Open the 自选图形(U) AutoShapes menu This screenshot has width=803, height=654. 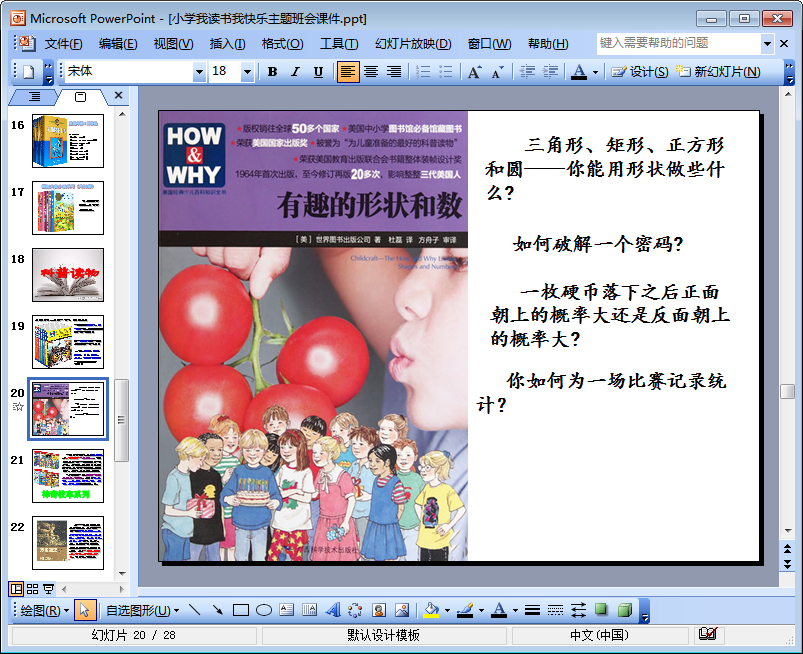142,610
